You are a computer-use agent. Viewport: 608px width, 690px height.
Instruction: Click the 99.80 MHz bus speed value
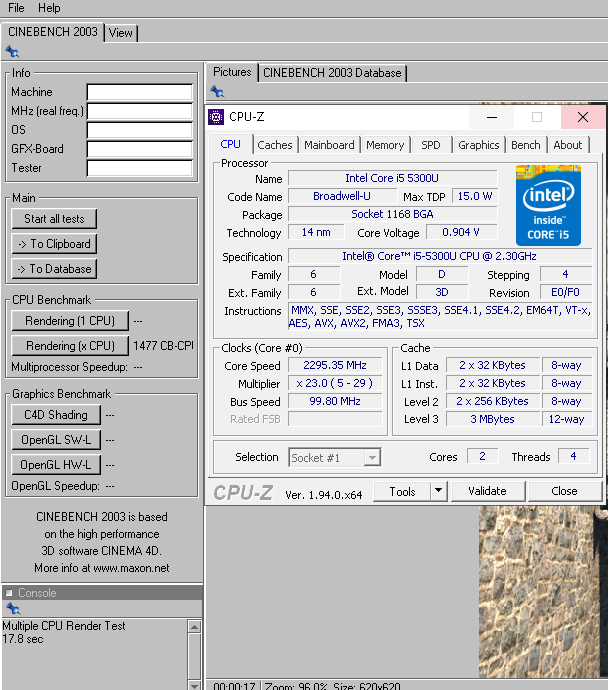(335, 401)
